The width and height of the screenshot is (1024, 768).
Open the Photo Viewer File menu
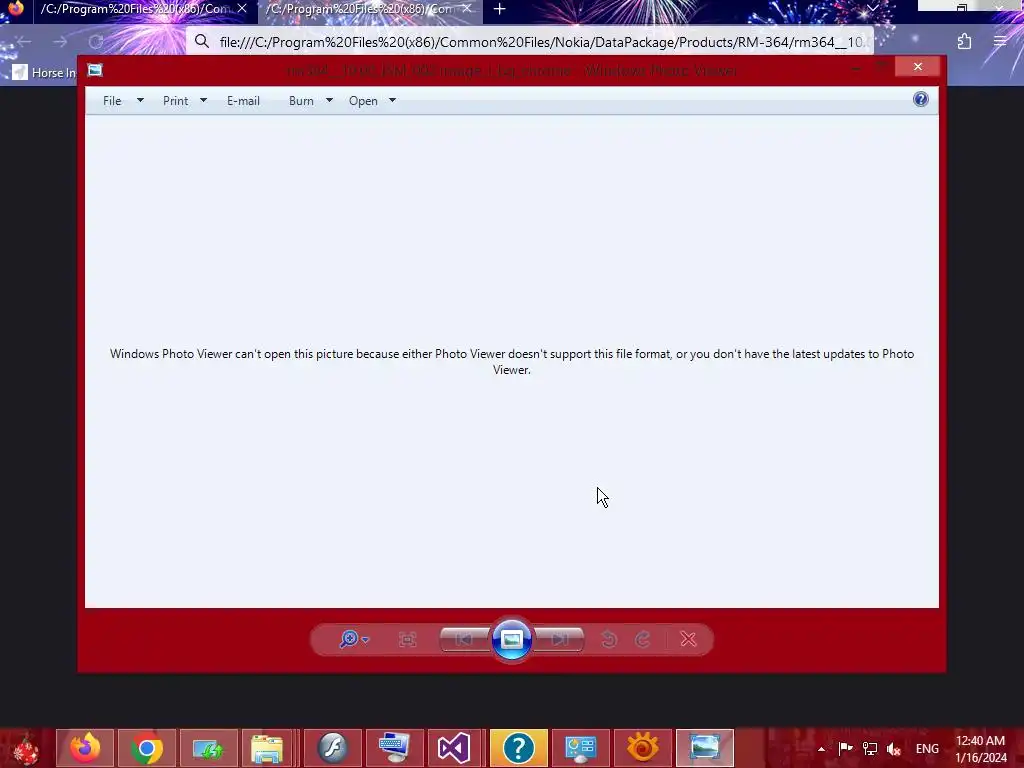[112, 101]
